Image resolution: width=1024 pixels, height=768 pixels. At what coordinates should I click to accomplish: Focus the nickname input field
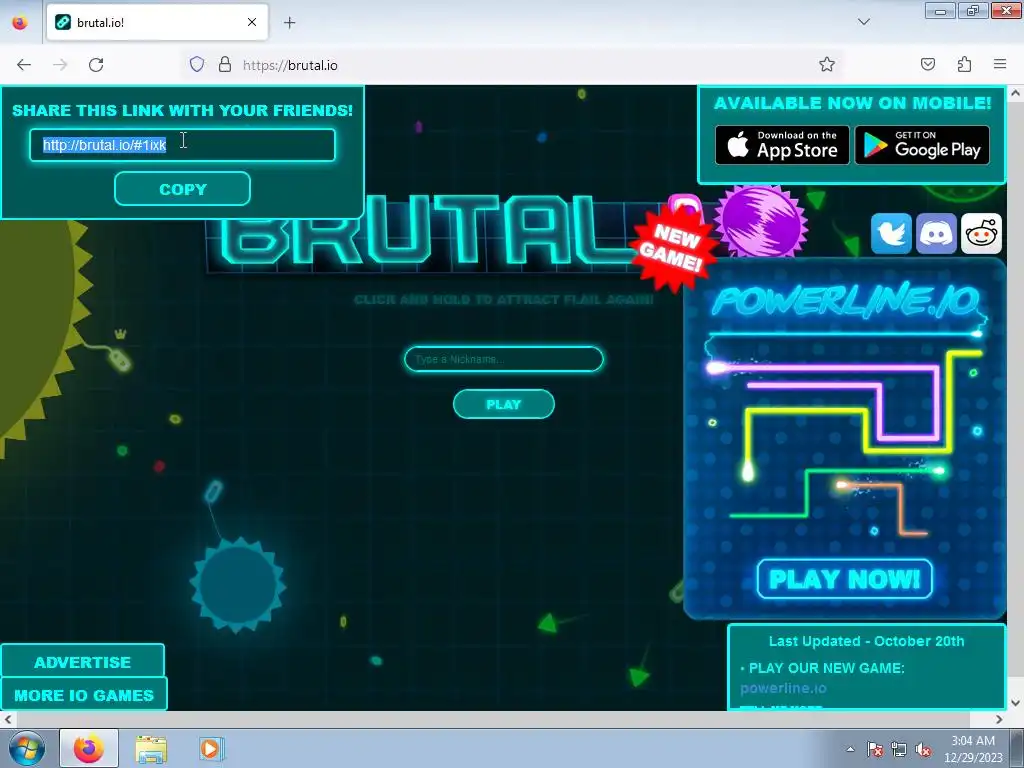(504, 359)
